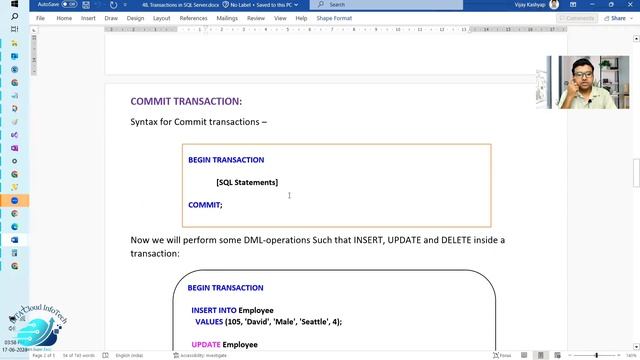Click the VALUES (105, 'David'...) line
The height and width of the screenshot is (360, 640).
(269, 322)
